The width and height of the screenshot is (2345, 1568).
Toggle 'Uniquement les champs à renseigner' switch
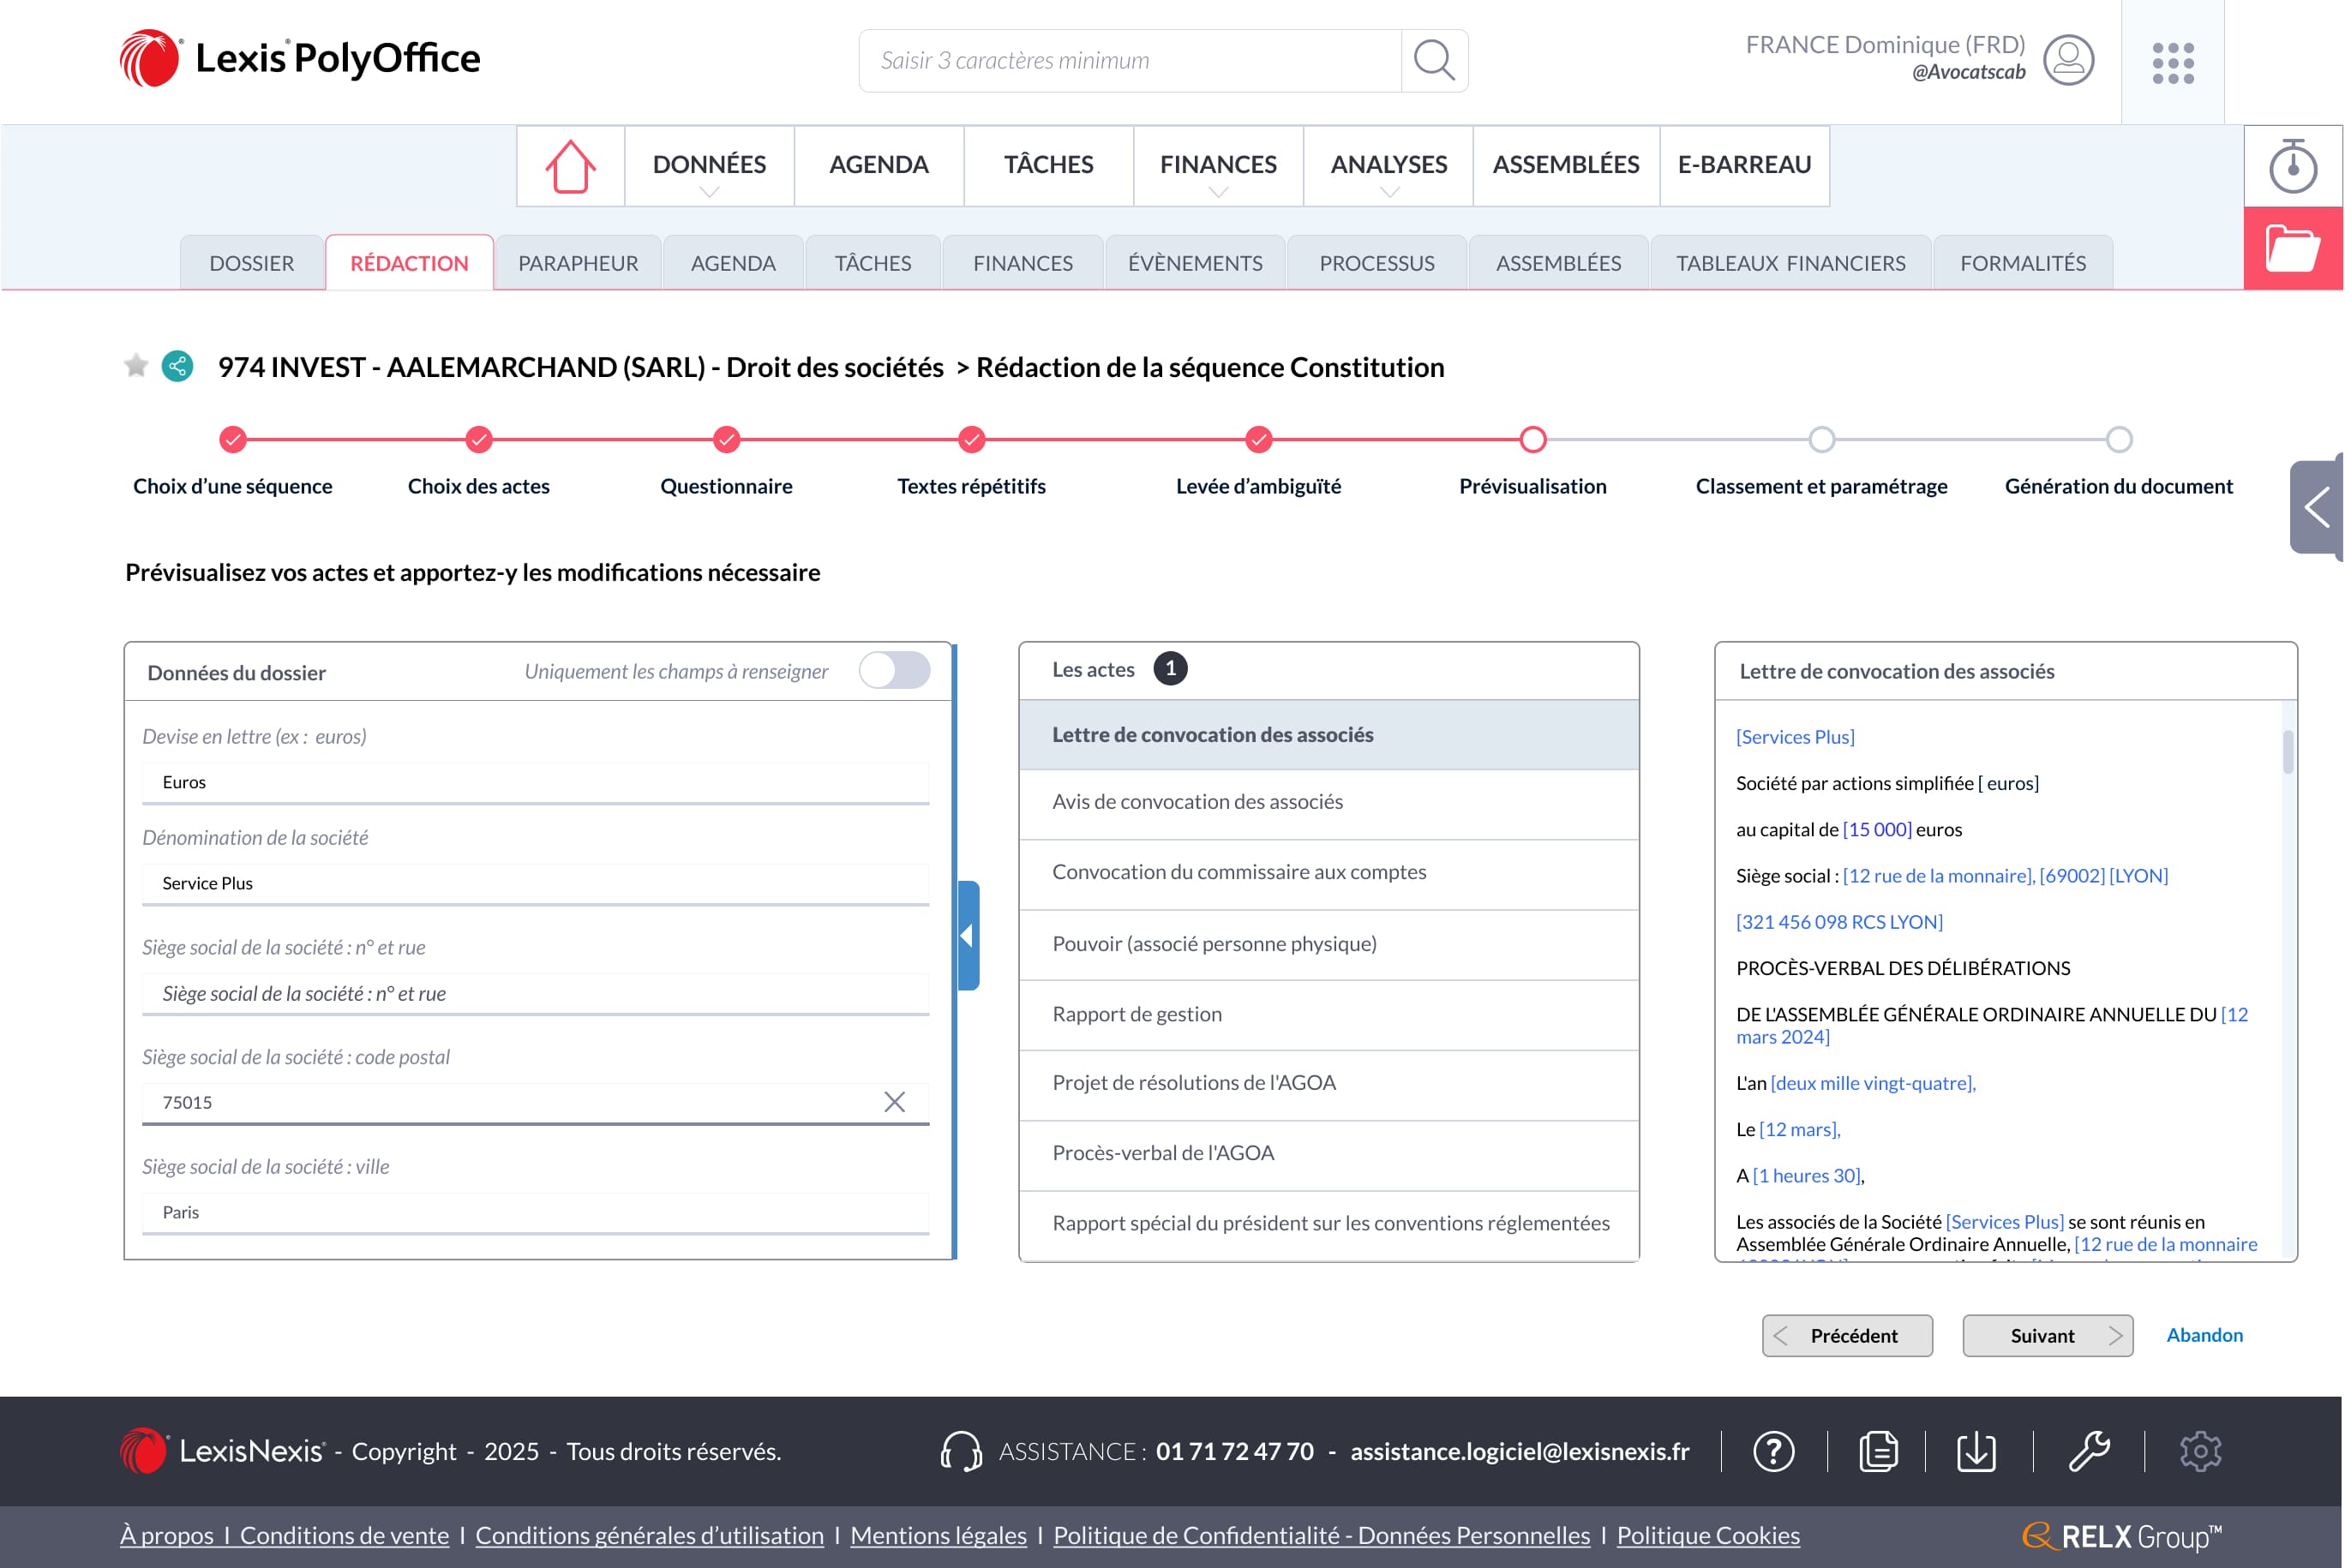pyautogui.click(x=894, y=670)
